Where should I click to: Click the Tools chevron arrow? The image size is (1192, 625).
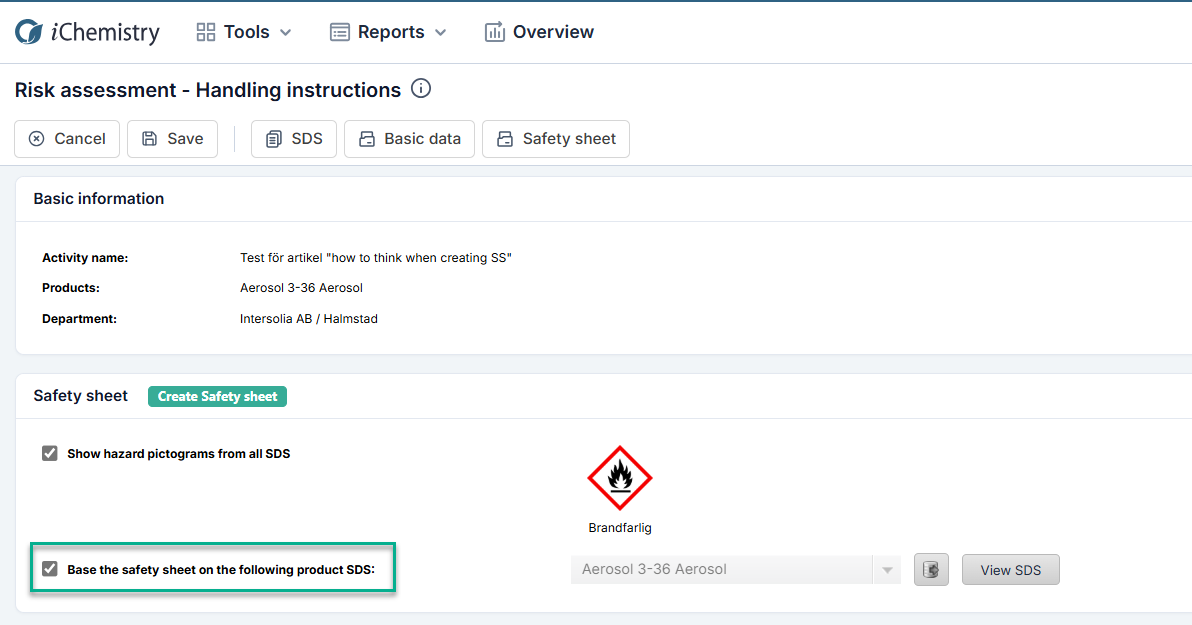(x=286, y=33)
